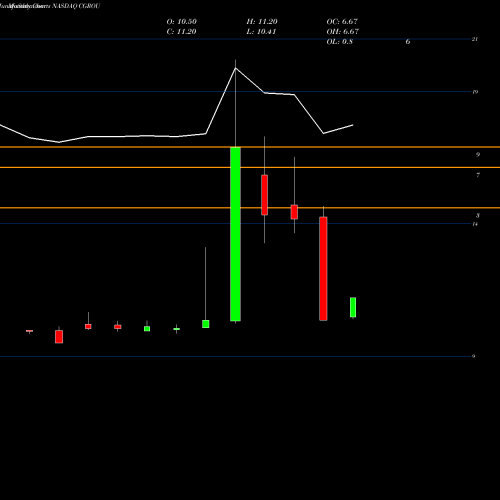Click the orange level label 7
Viewport: 500px width, 500px height.
pyautogui.click(x=478, y=175)
